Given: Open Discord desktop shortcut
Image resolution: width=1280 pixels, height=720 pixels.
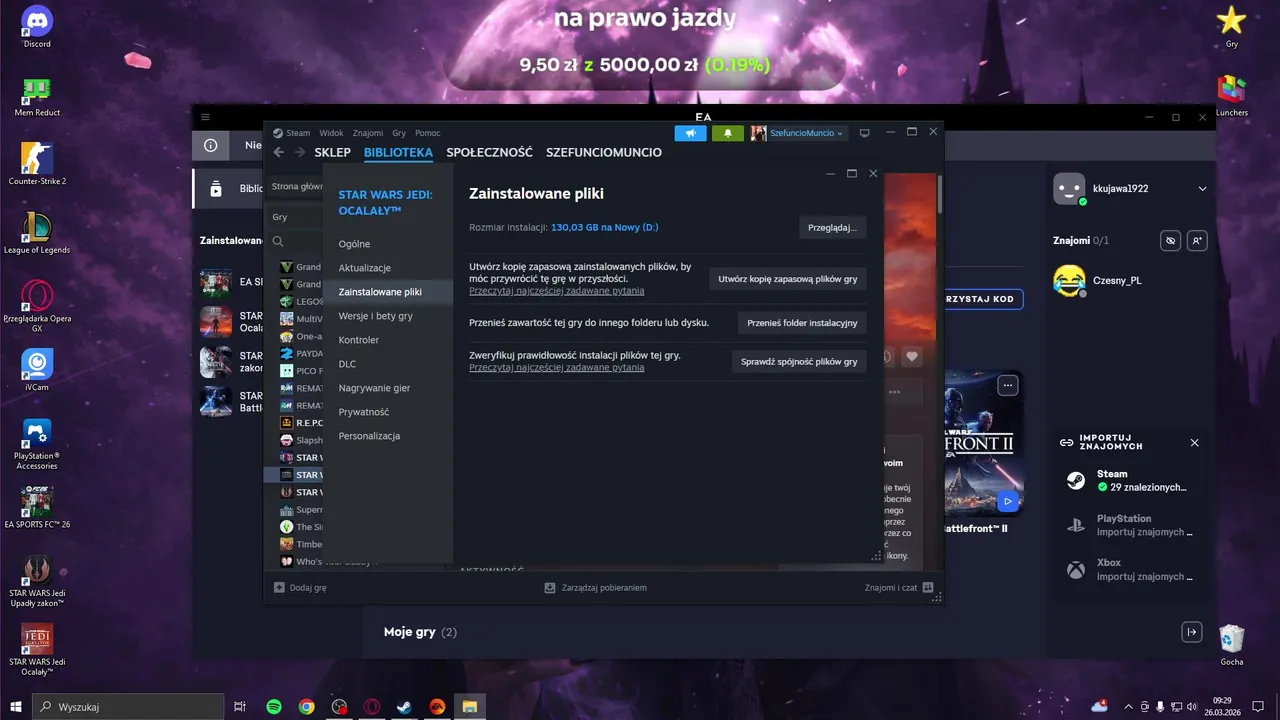Looking at the screenshot, I should (x=37, y=26).
